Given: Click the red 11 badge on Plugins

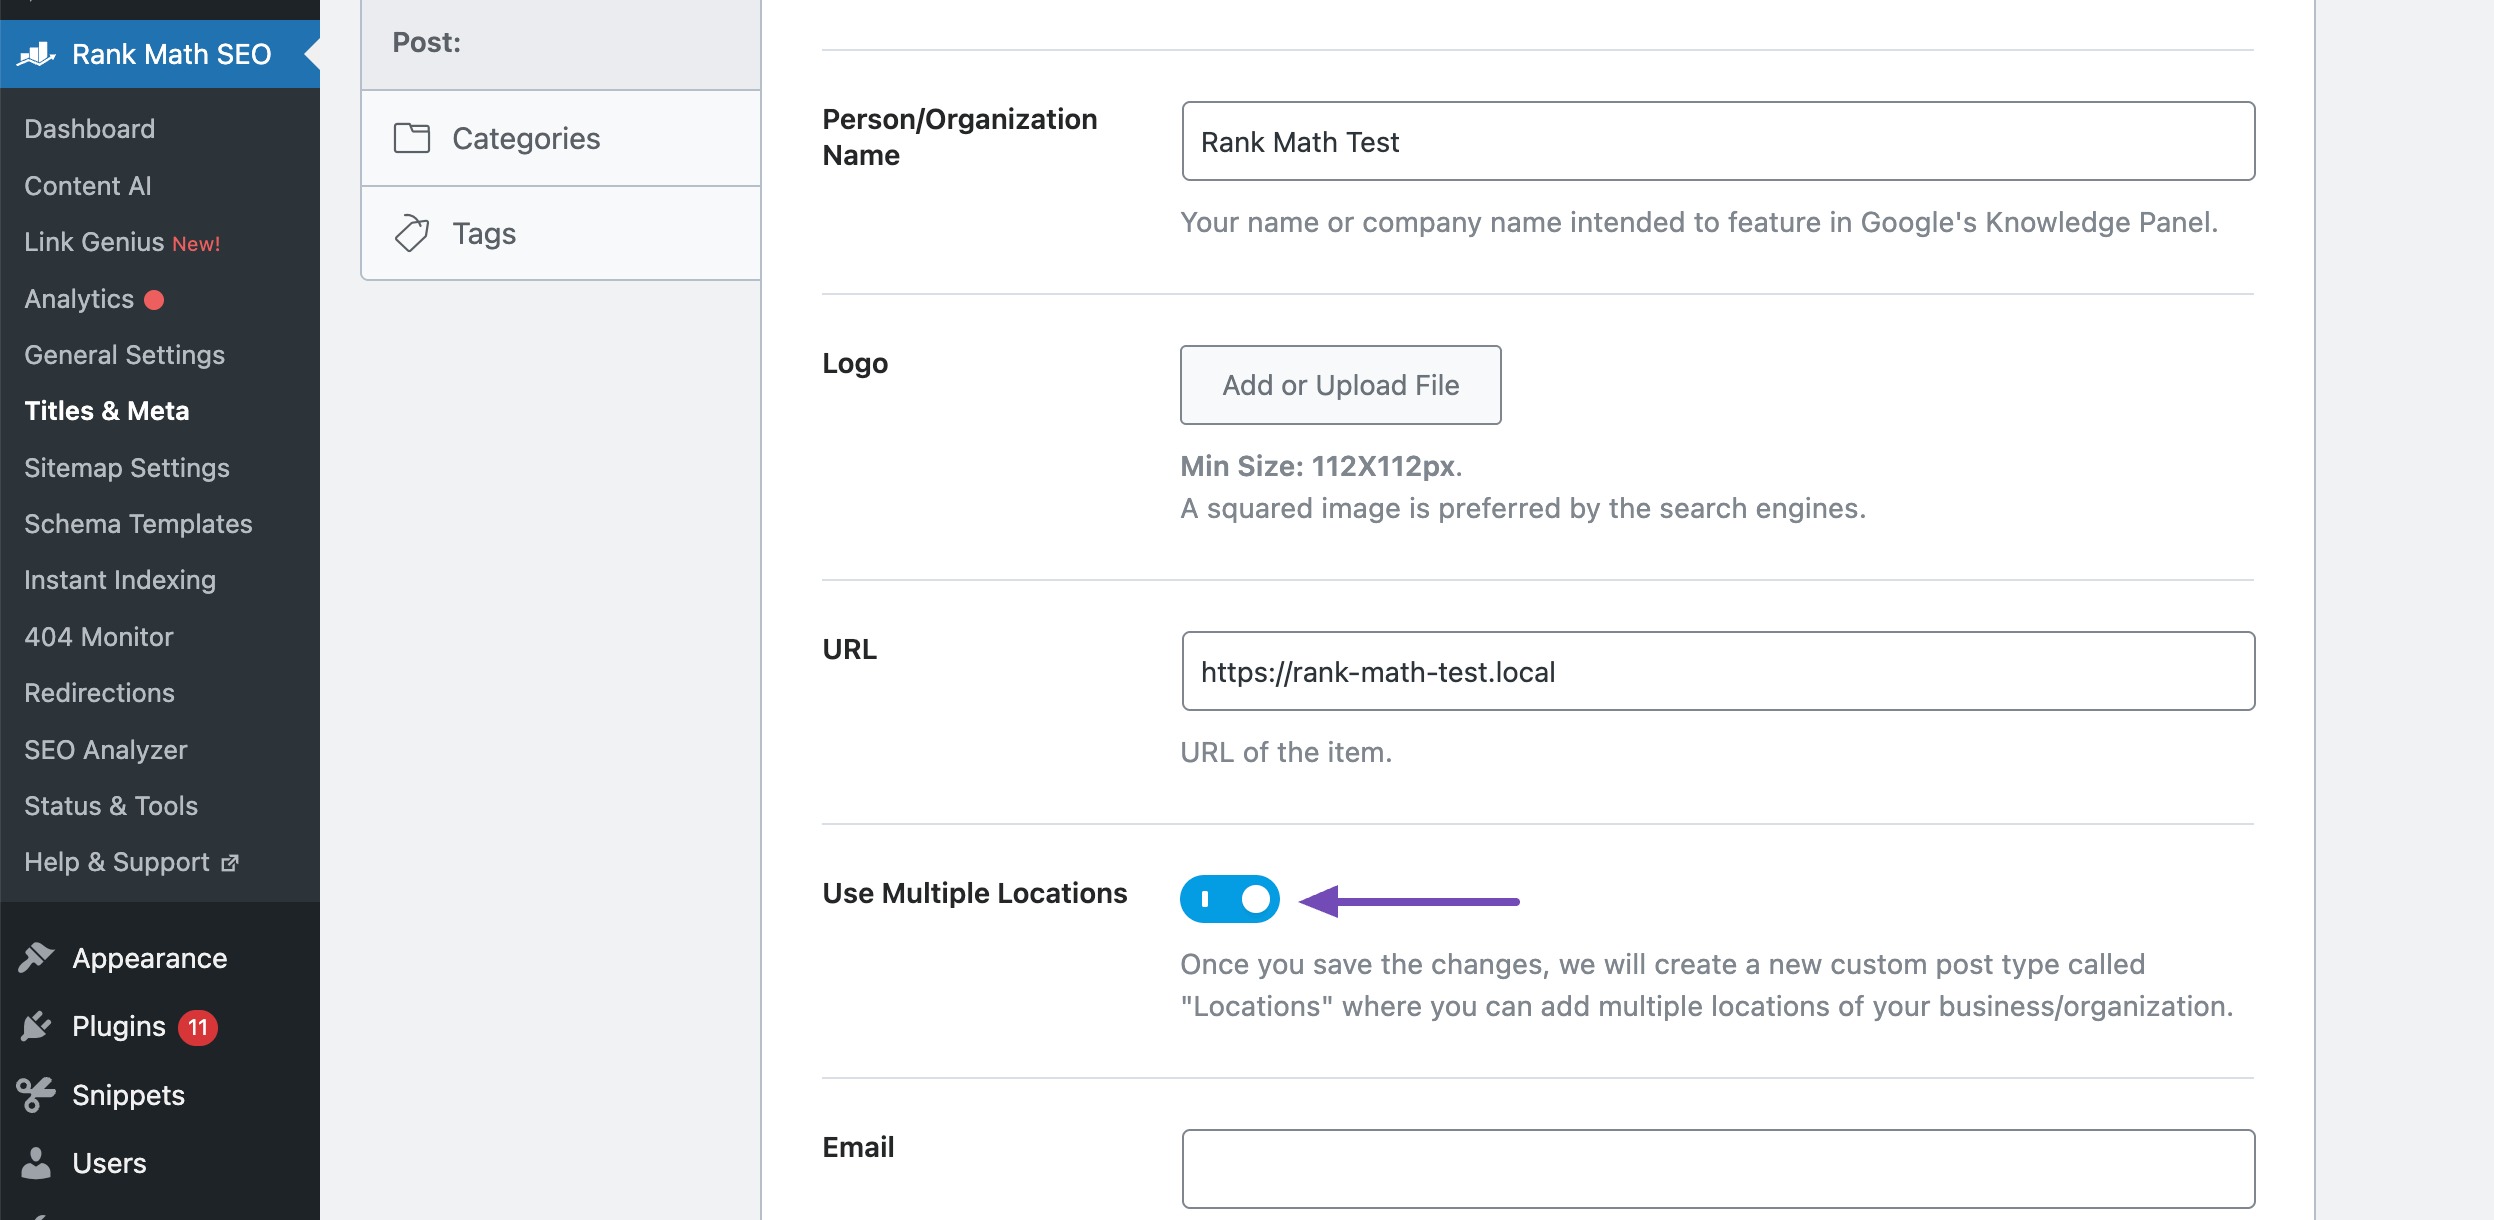Looking at the screenshot, I should 199,1025.
